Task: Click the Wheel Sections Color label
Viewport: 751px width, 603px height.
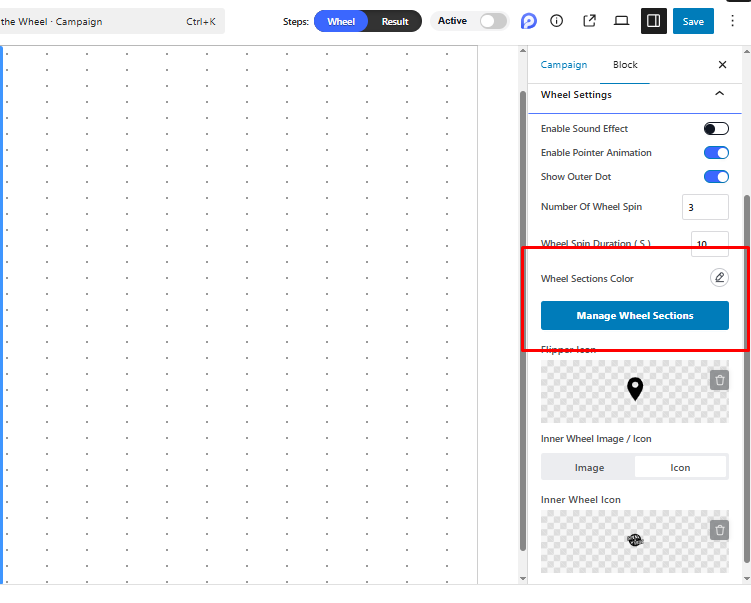Action: [587, 279]
